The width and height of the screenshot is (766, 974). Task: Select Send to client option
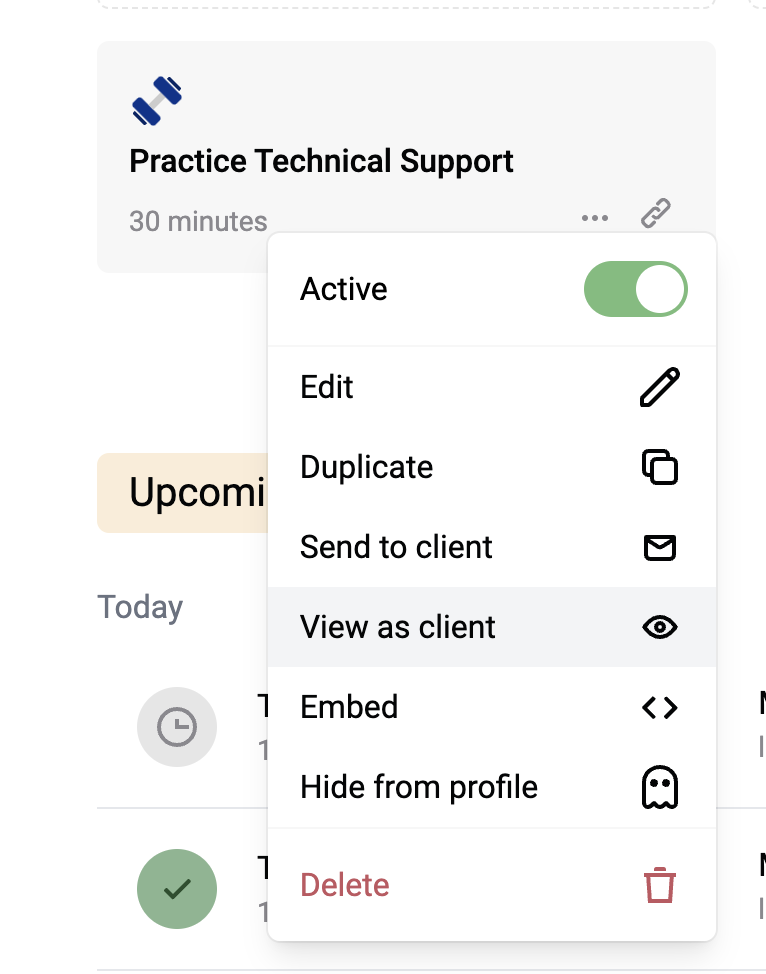coord(492,547)
